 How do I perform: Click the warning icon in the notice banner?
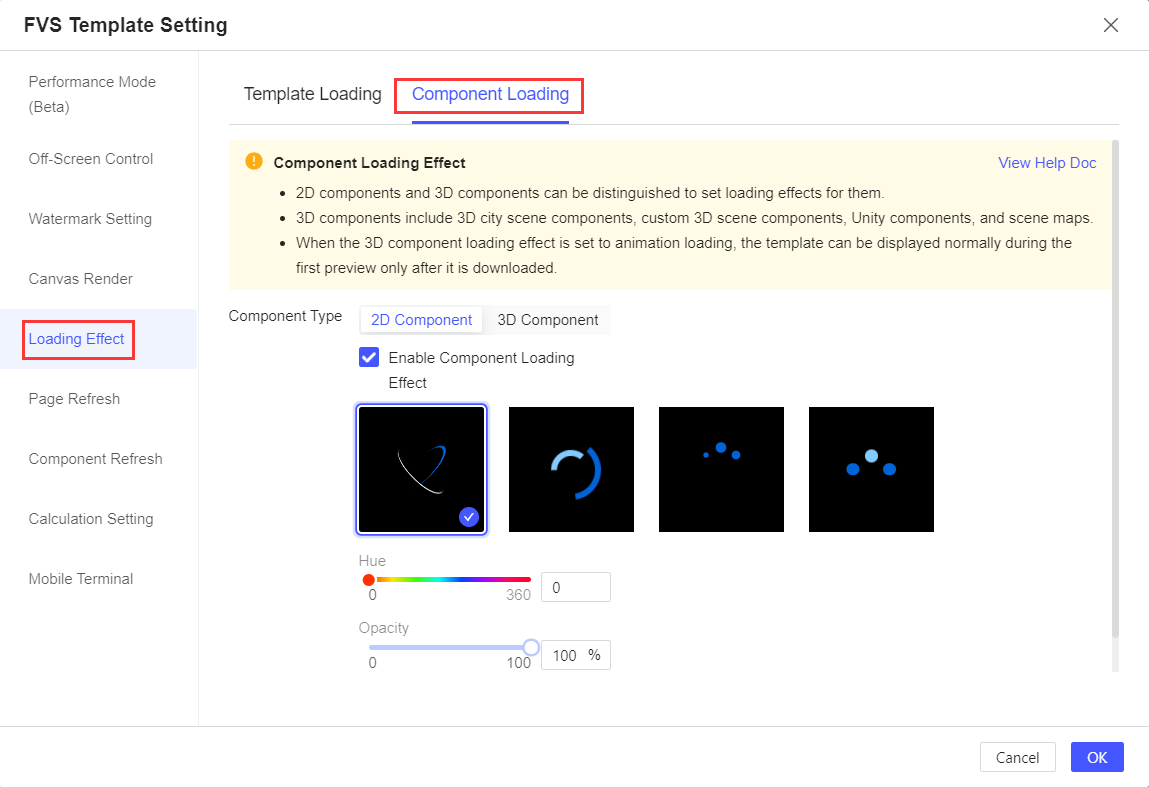click(253, 161)
